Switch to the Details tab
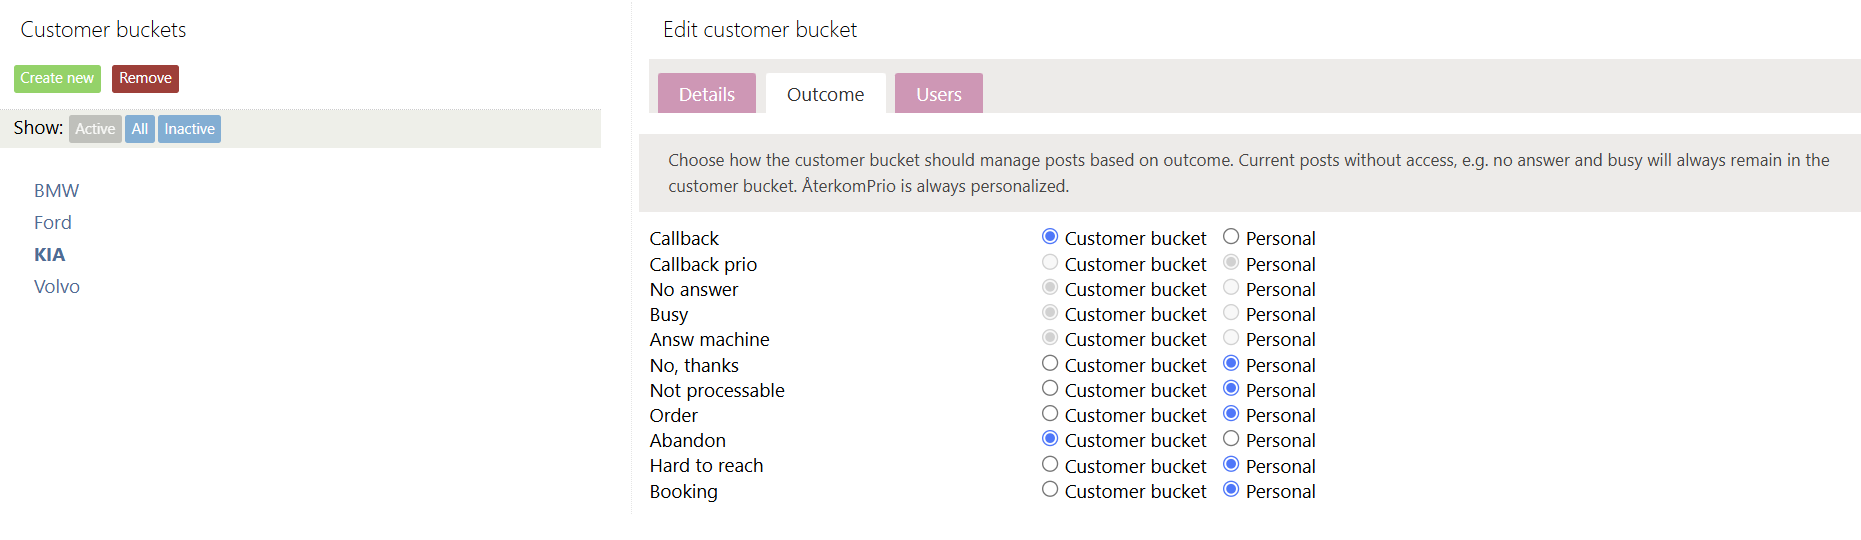This screenshot has height=540, width=1861. coord(706,94)
